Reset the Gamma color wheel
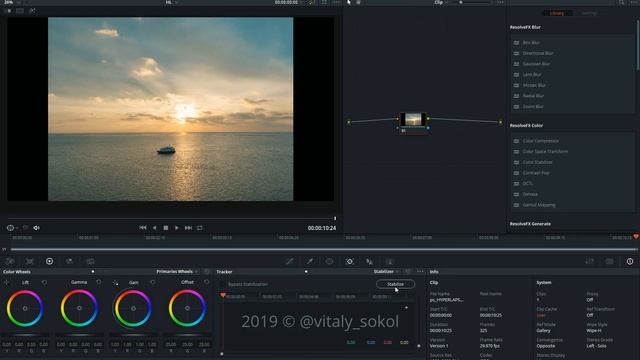Screen dimensions: 640x360 pyautogui.click(x=98, y=282)
